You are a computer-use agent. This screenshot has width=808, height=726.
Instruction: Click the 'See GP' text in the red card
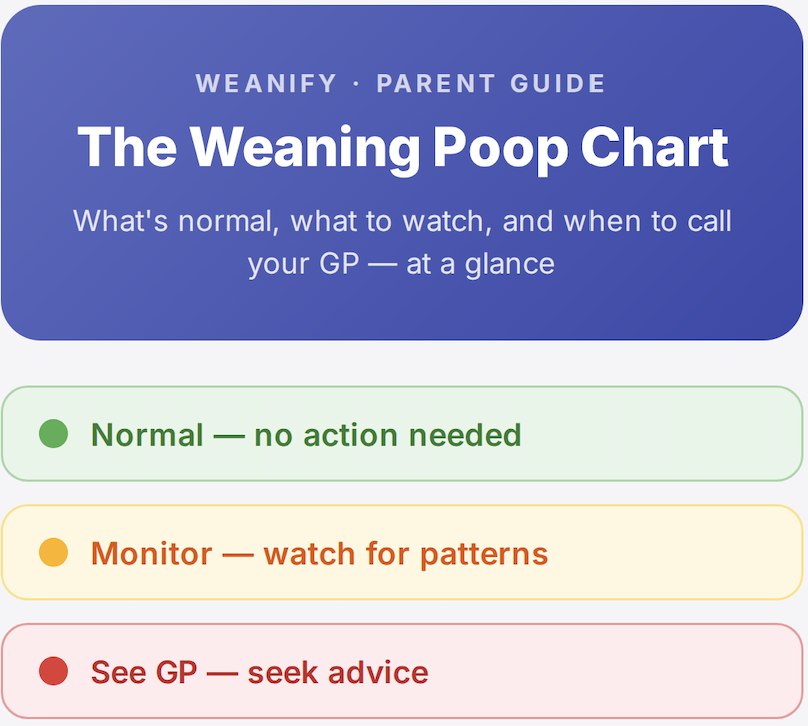click(x=144, y=672)
